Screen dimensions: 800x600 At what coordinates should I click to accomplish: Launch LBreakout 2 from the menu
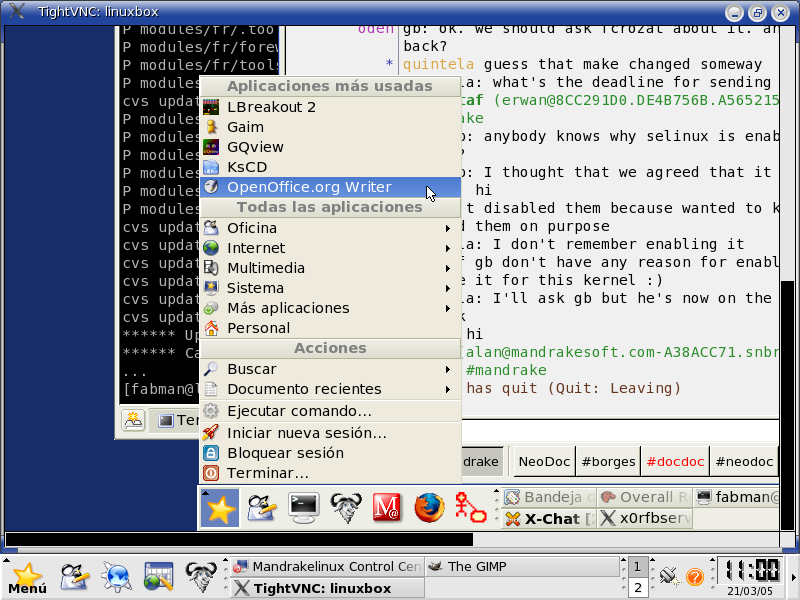point(330,107)
